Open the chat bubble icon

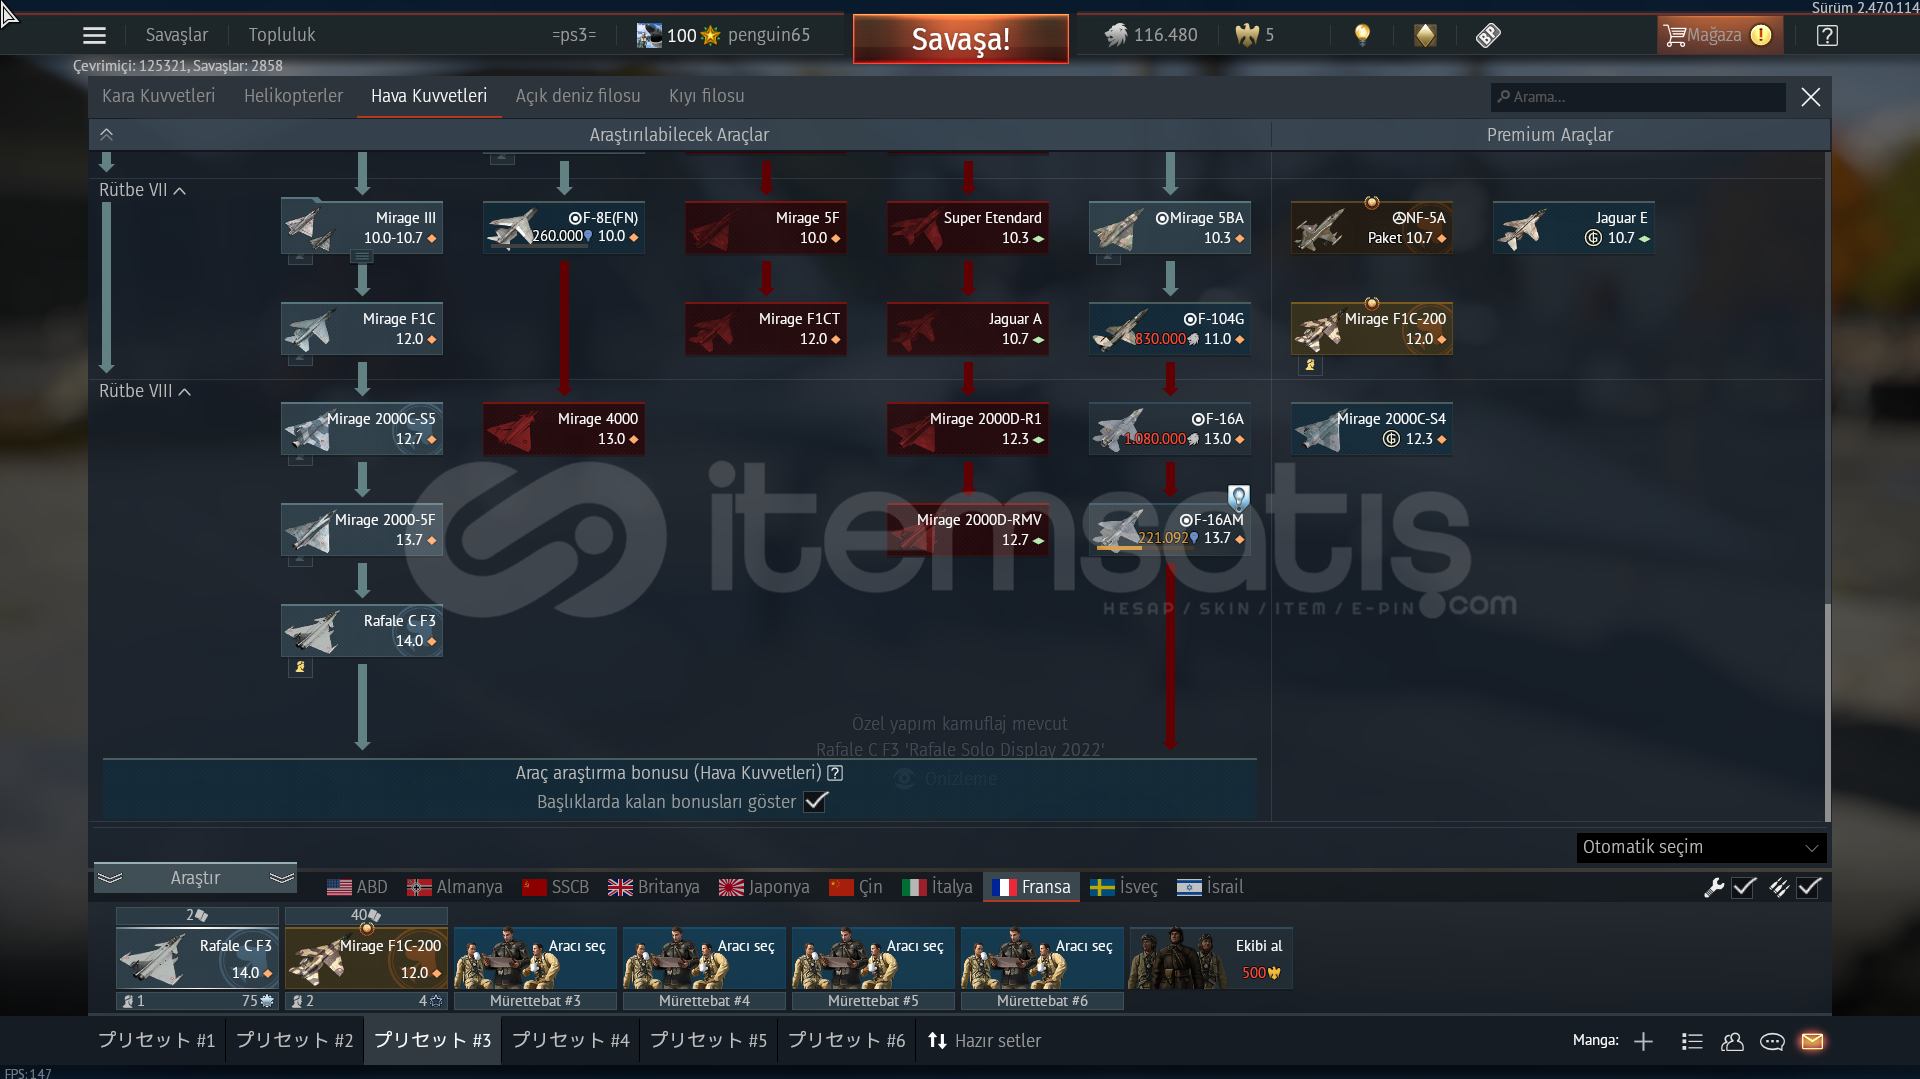pyautogui.click(x=1772, y=1042)
